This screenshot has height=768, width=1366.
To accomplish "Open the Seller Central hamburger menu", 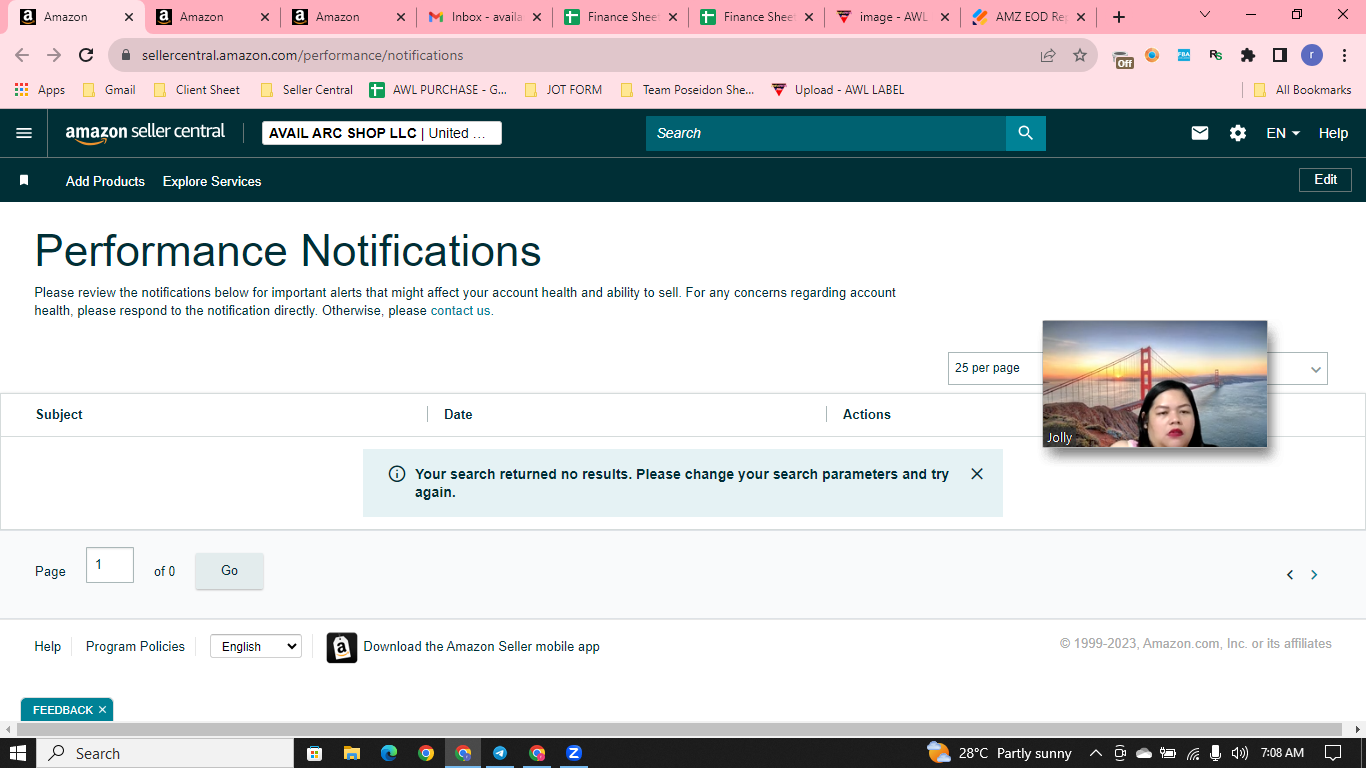I will (x=24, y=133).
